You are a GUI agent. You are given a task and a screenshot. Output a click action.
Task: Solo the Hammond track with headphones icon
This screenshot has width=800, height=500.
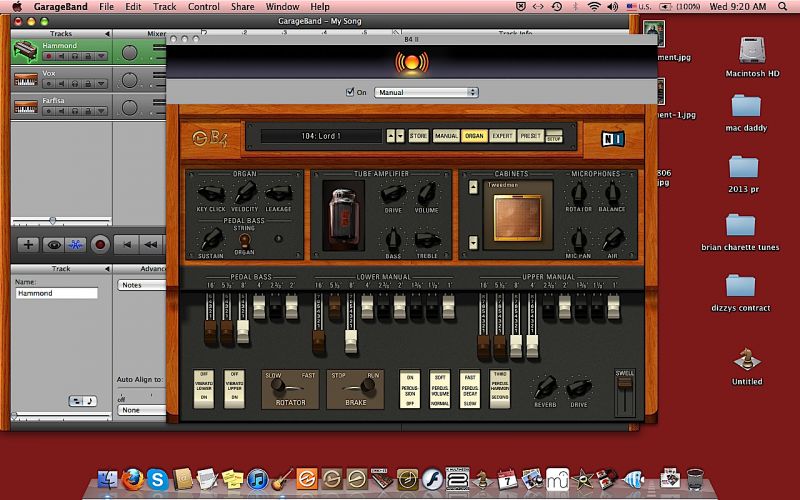[x=75, y=56]
